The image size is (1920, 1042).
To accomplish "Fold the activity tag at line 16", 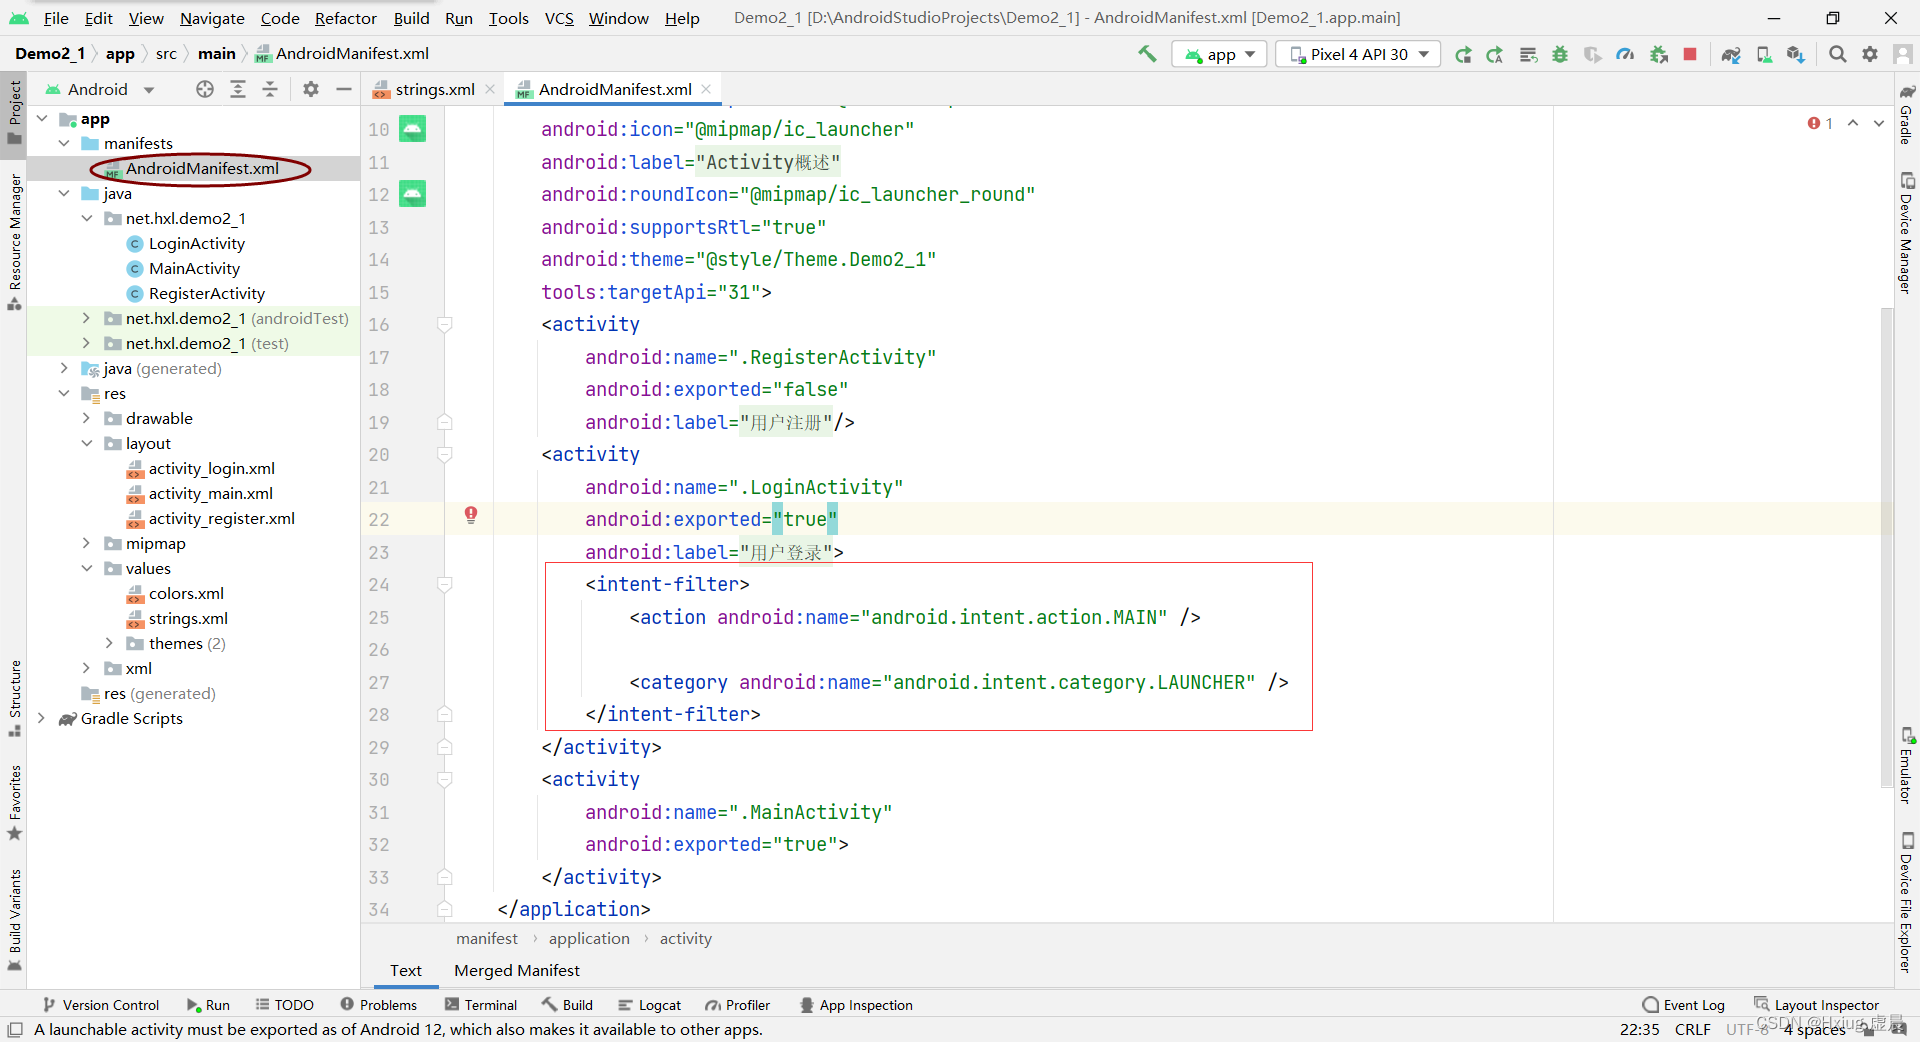I will coord(445,324).
